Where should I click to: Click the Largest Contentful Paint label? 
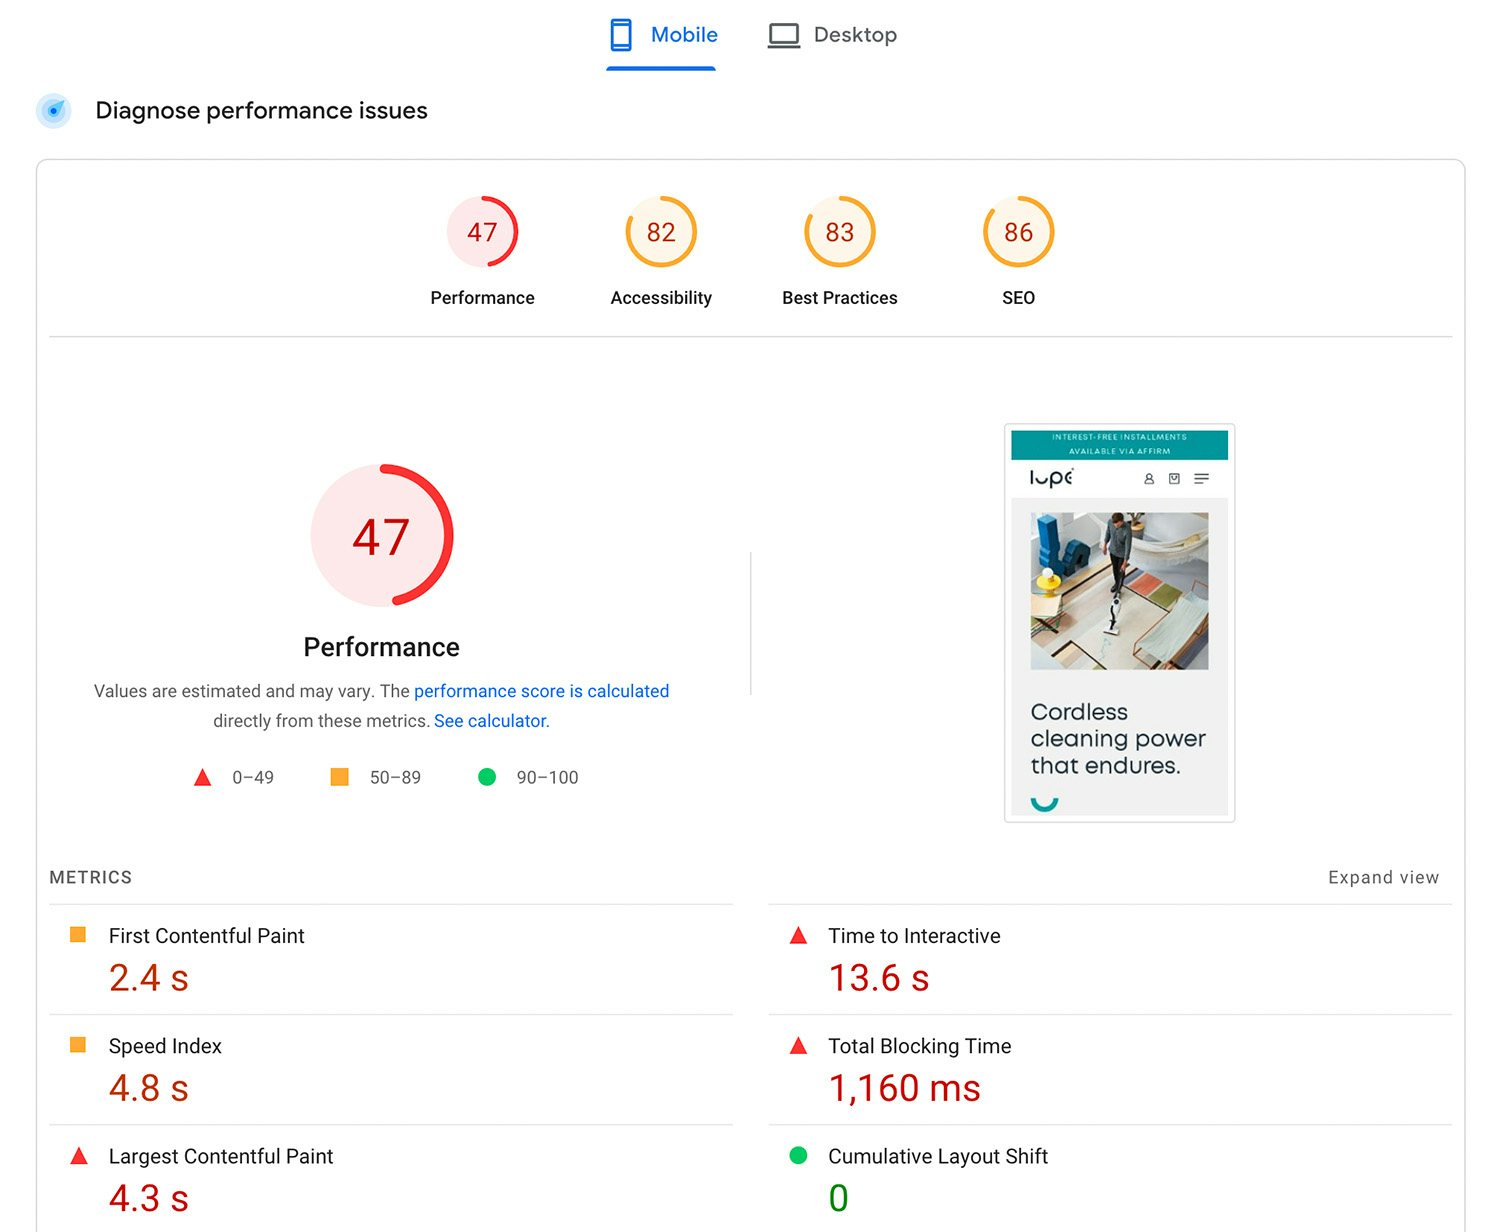(221, 1156)
